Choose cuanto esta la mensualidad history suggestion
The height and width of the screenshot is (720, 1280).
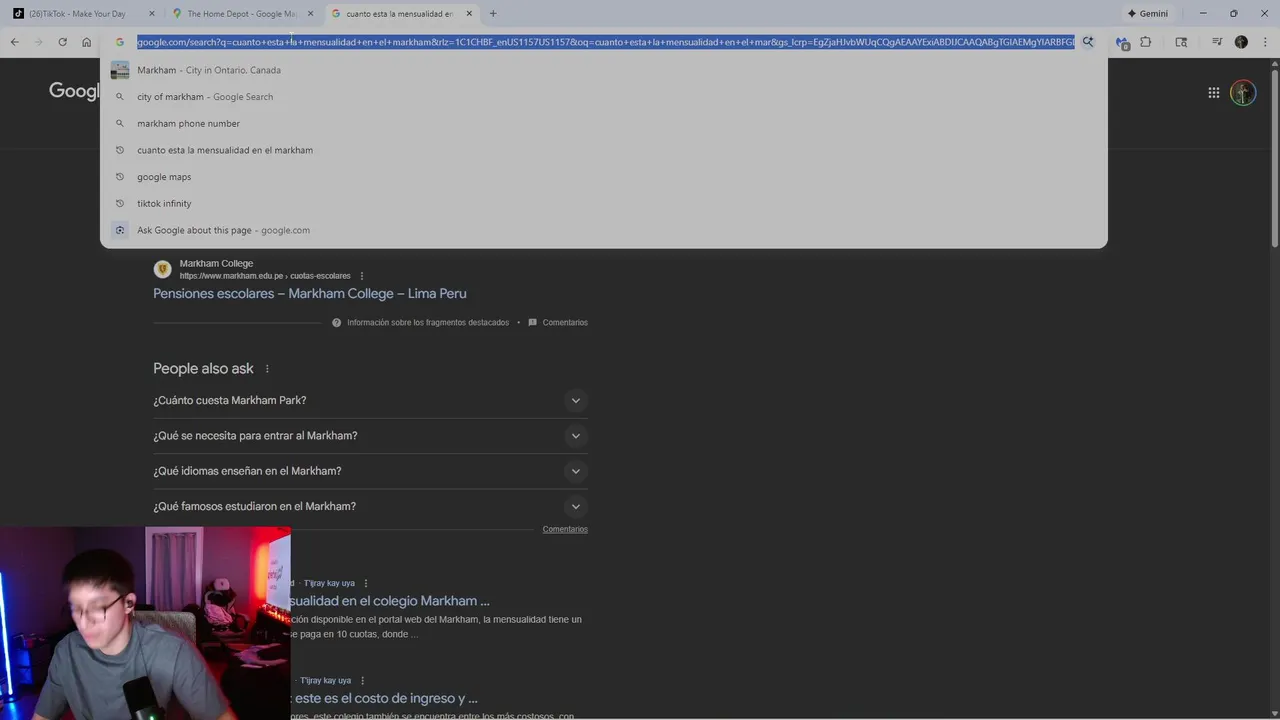coord(603,150)
